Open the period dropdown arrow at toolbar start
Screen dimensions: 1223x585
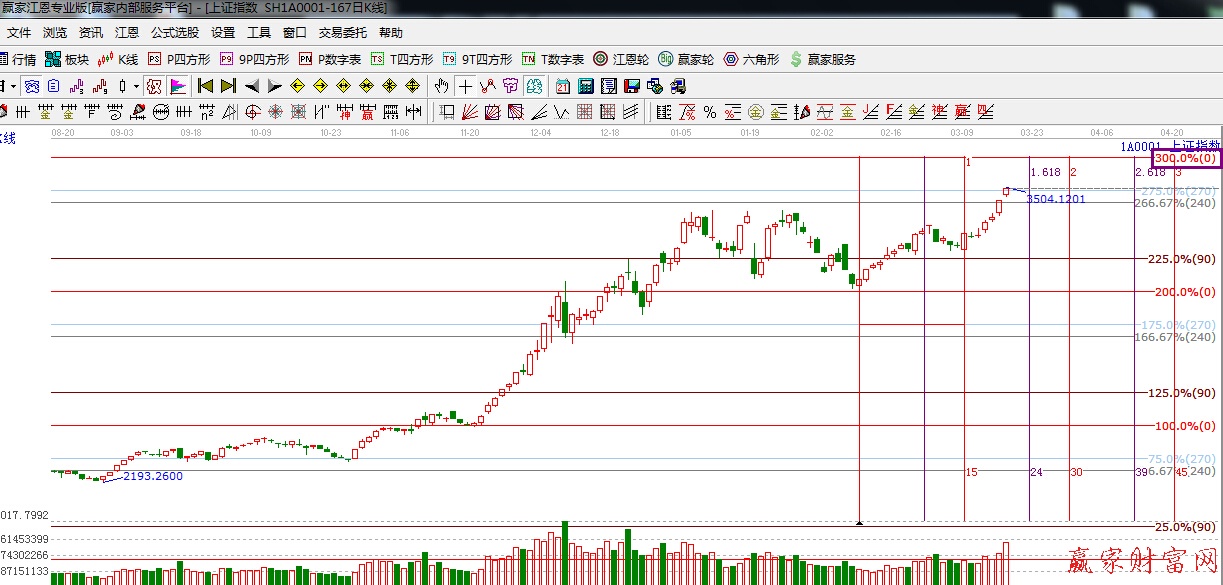tap(12, 86)
